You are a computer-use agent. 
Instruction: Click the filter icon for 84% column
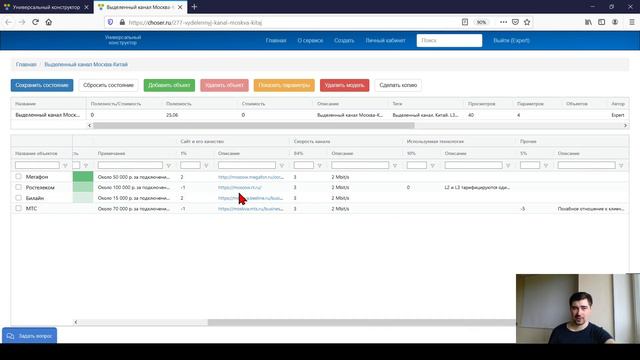pyautogui.click(x=320, y=166)
